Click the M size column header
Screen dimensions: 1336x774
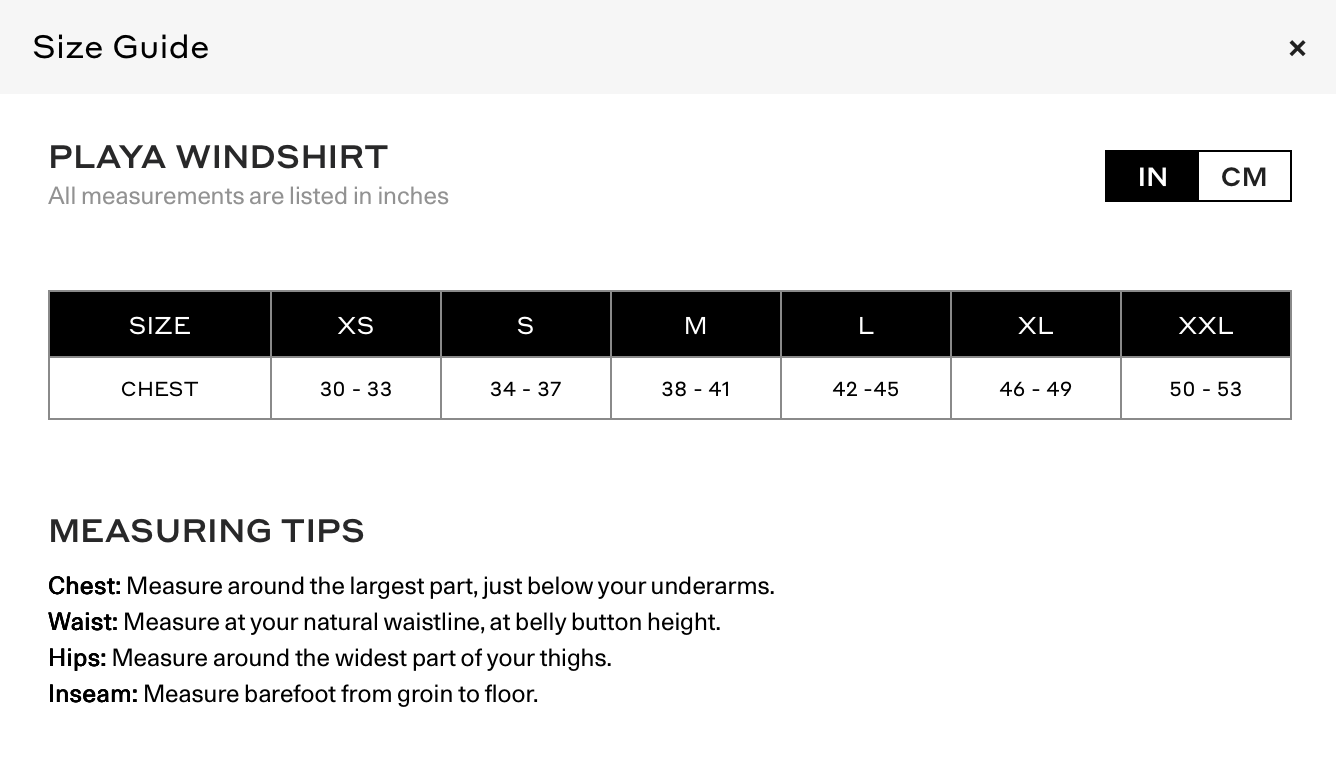tap(696, 324)
